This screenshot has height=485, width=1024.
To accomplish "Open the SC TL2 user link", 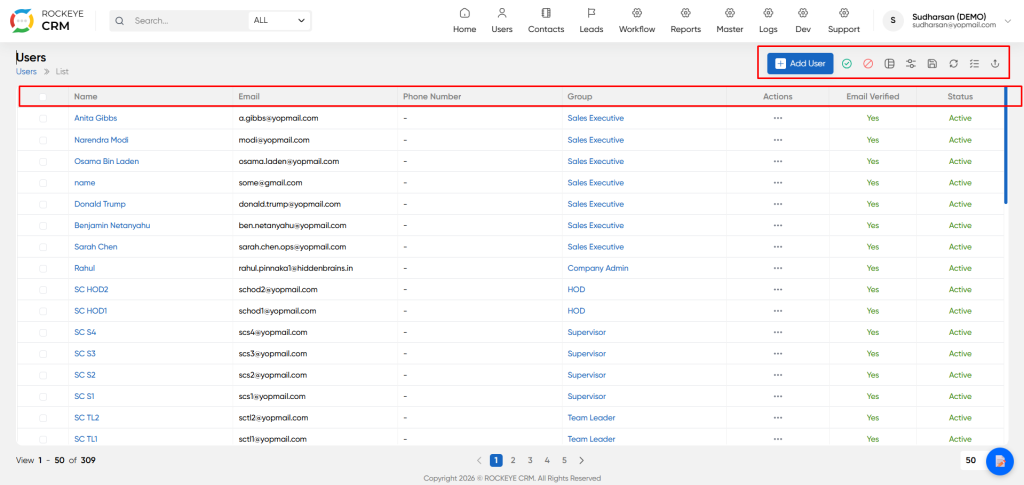I will [87, 418].
